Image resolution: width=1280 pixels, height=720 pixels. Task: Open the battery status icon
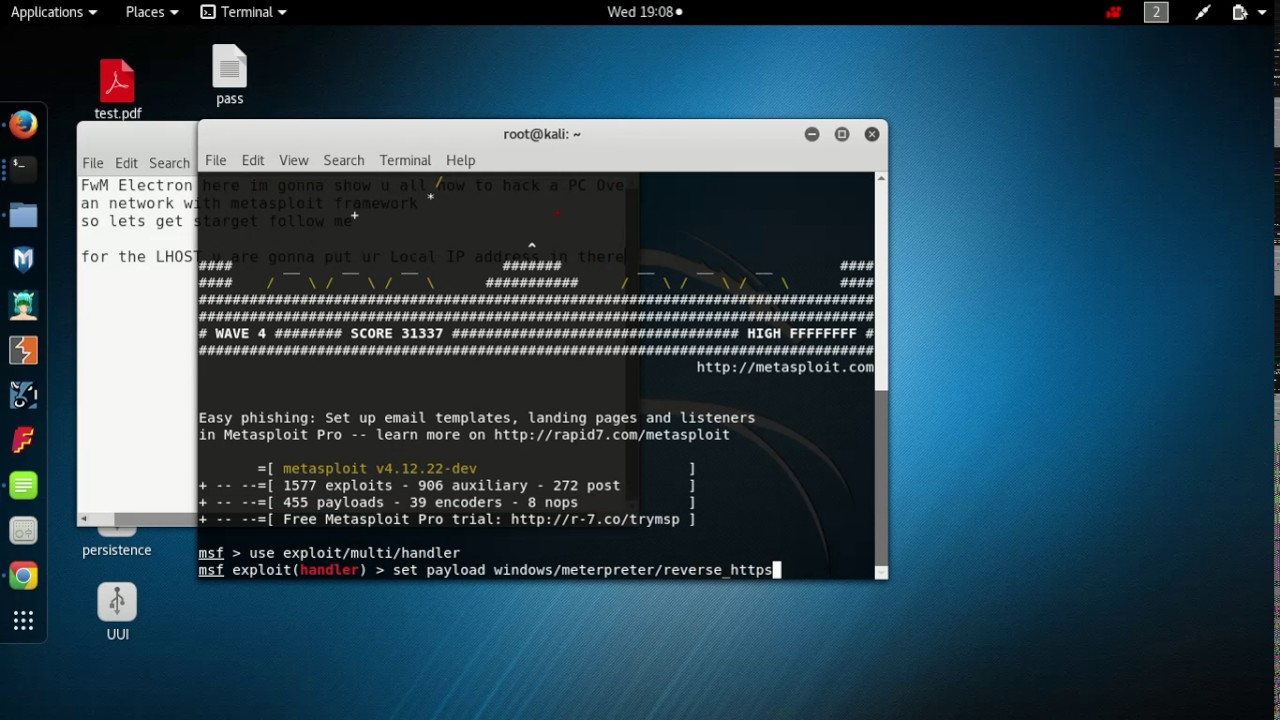pos(1240,12)
